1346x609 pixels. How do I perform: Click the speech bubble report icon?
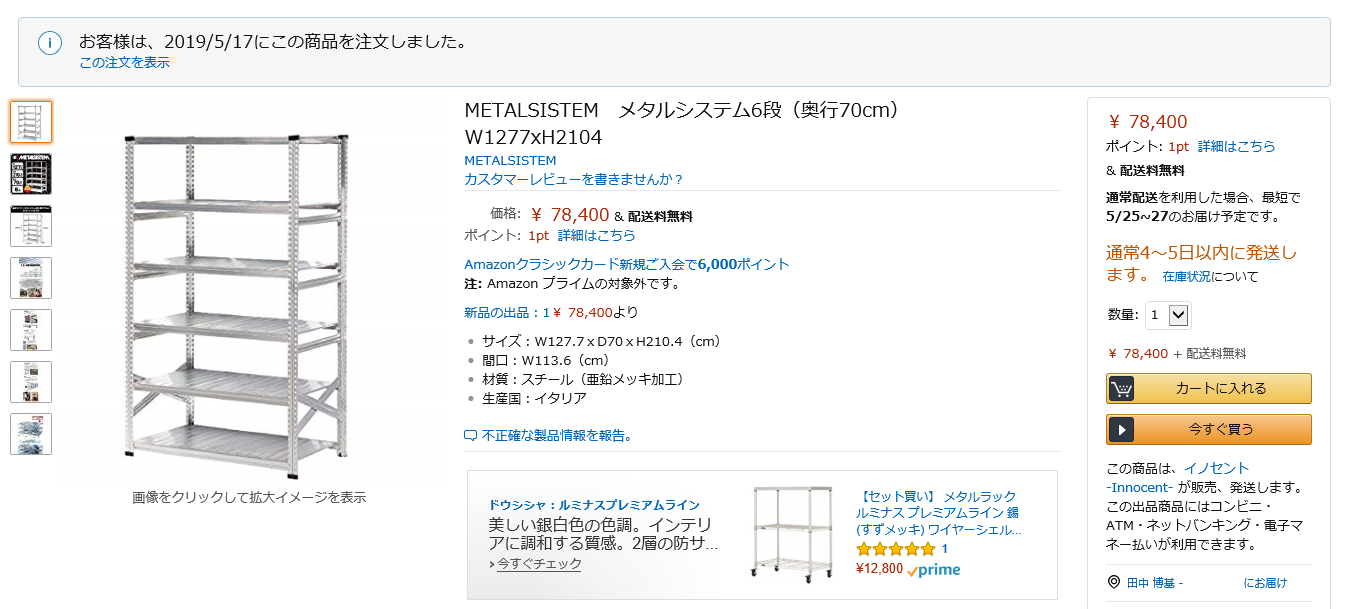click(x=471, y=436)
